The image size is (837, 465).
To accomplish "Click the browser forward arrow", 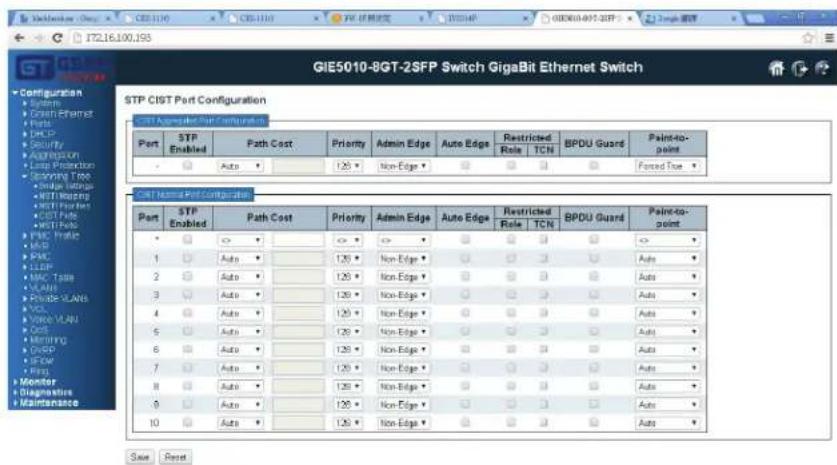I will click(x=38, y=38).
